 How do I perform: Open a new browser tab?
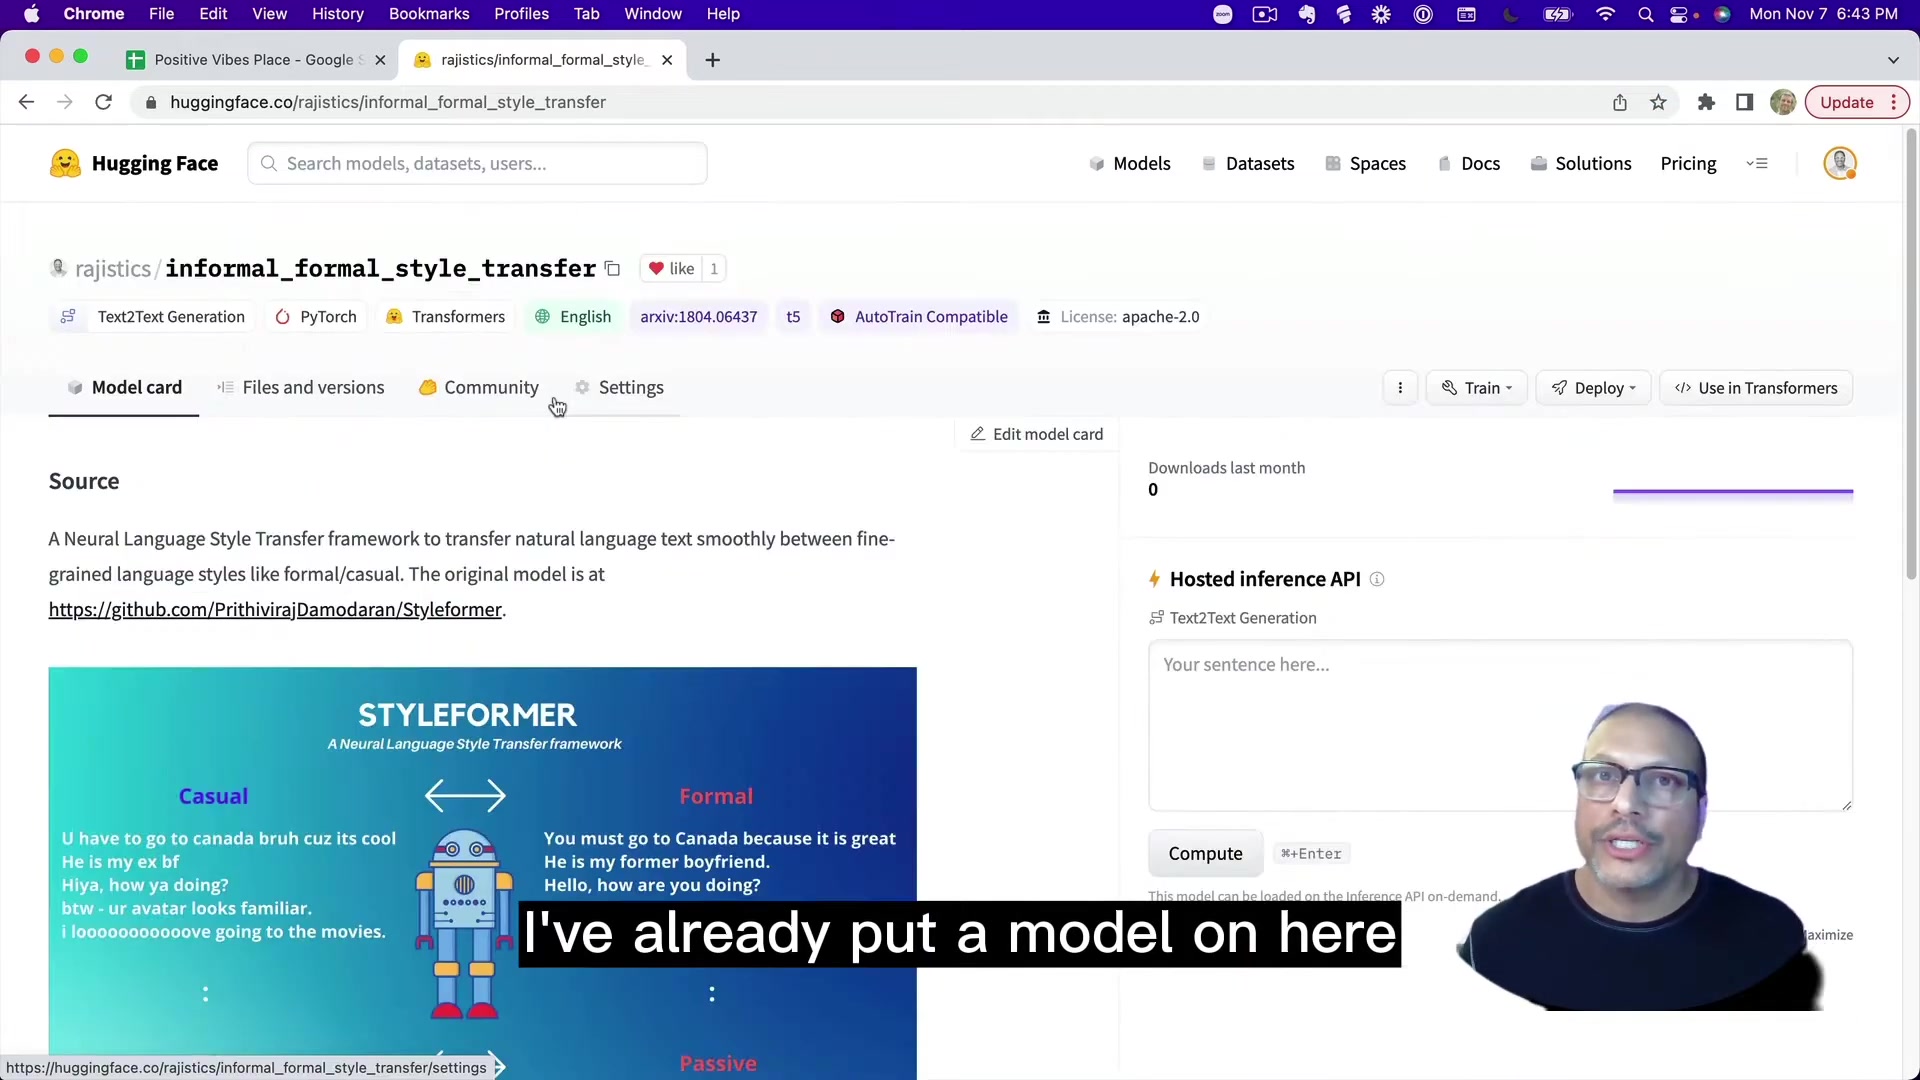tap(713, 60)
